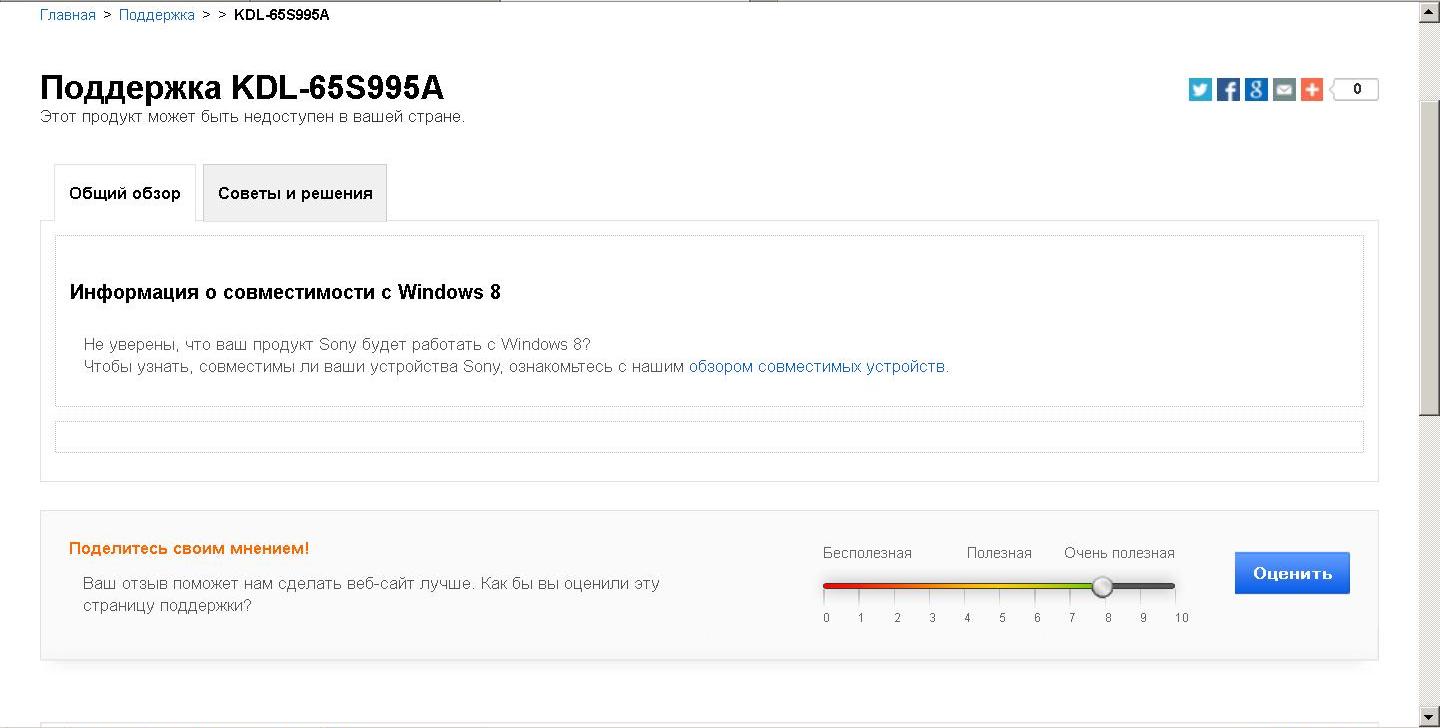Set rating to 5 on slider track

coord(1001,586)
